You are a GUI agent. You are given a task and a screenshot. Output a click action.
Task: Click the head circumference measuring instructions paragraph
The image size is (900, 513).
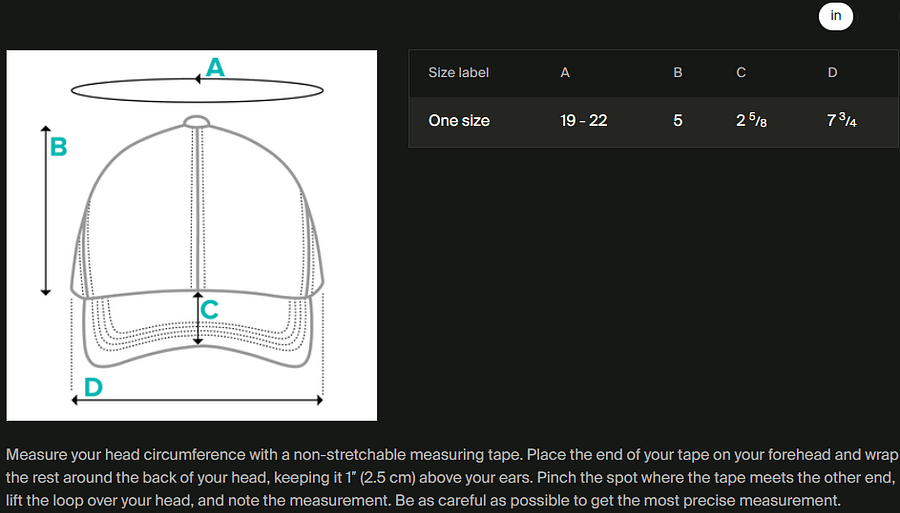pos(451,477)
